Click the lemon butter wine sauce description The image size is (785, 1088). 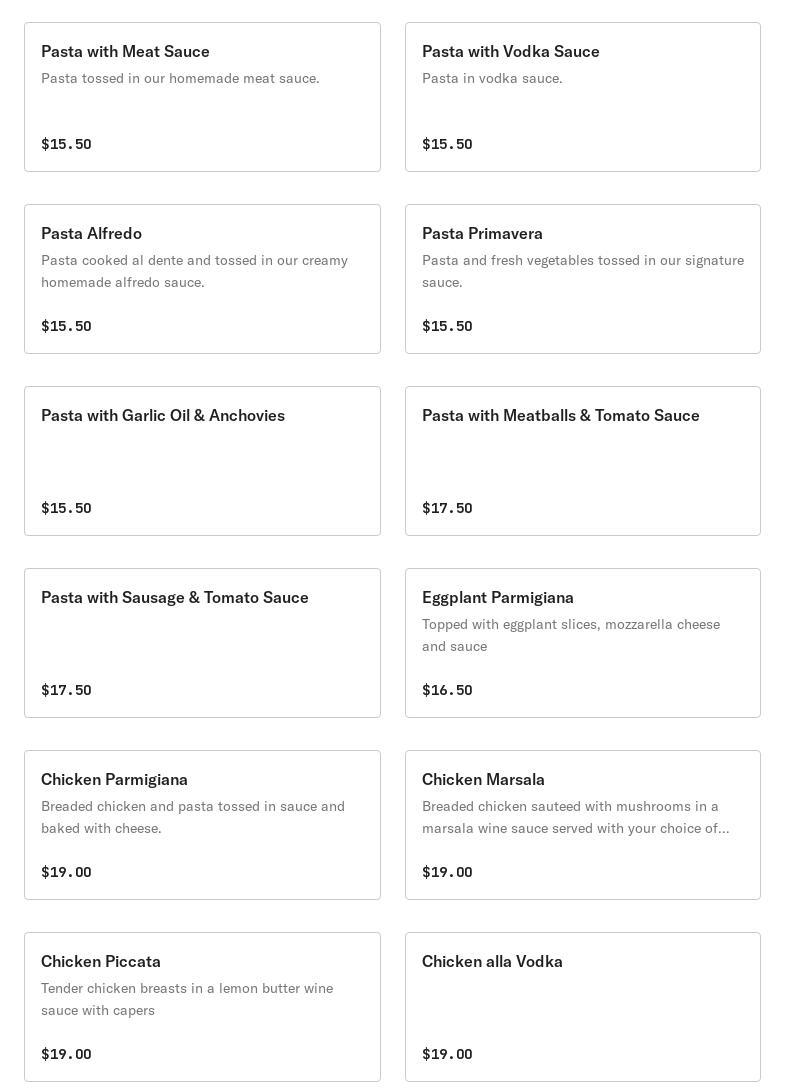point(187,999)
